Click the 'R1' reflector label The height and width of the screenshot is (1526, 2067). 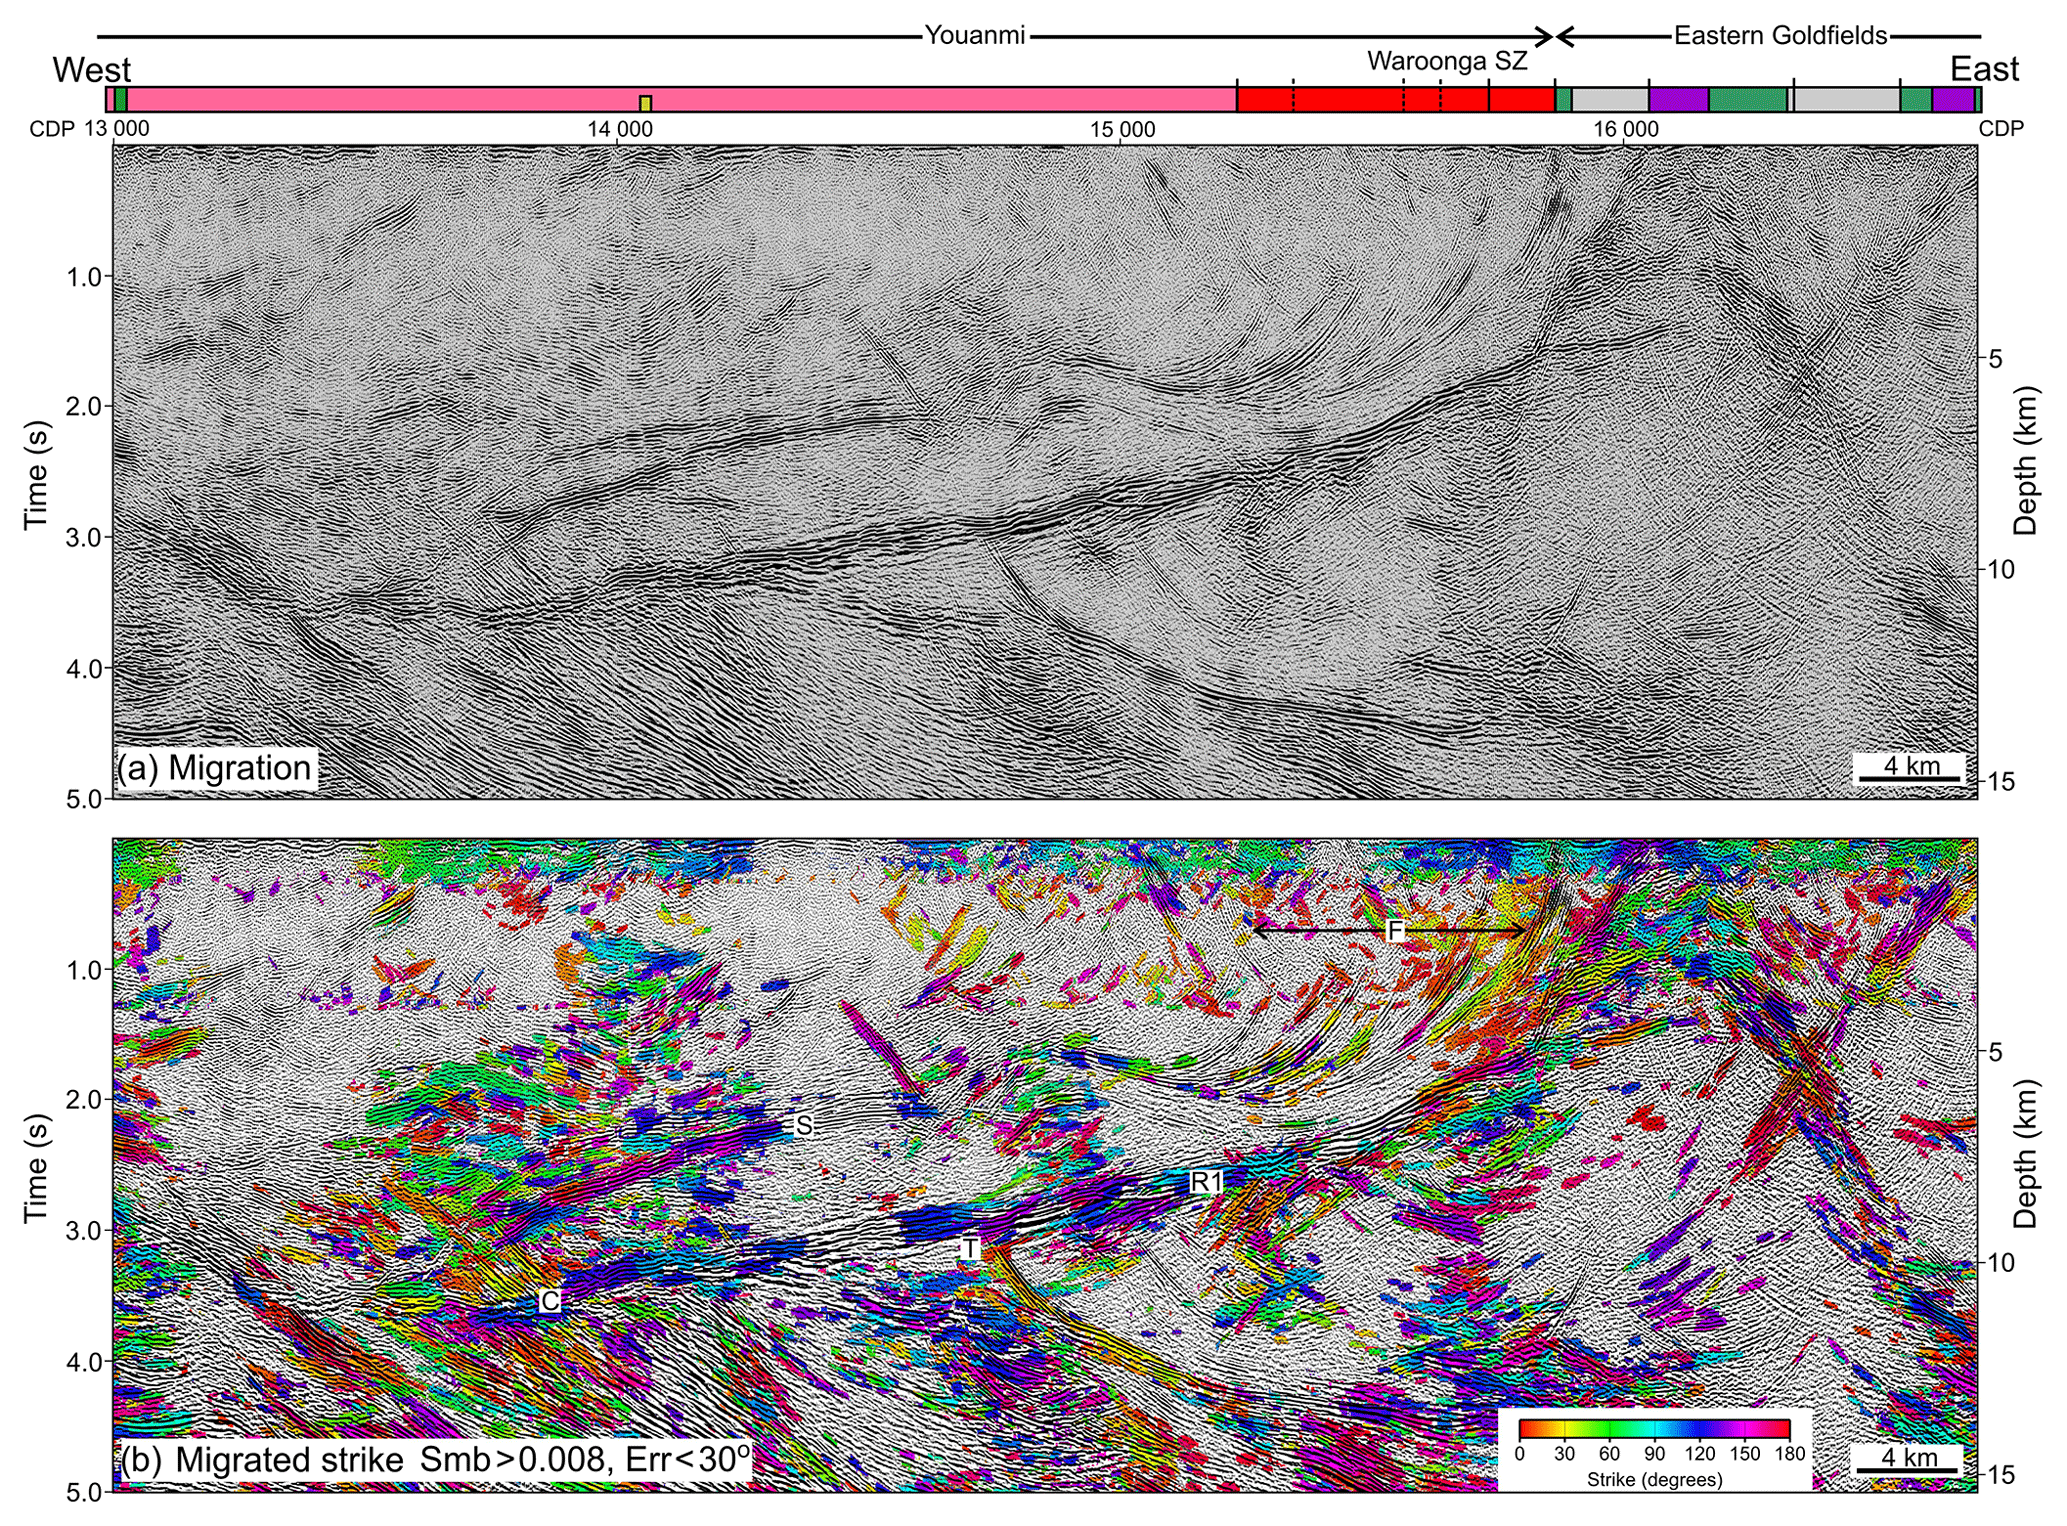click(x=1206, y=1182)
